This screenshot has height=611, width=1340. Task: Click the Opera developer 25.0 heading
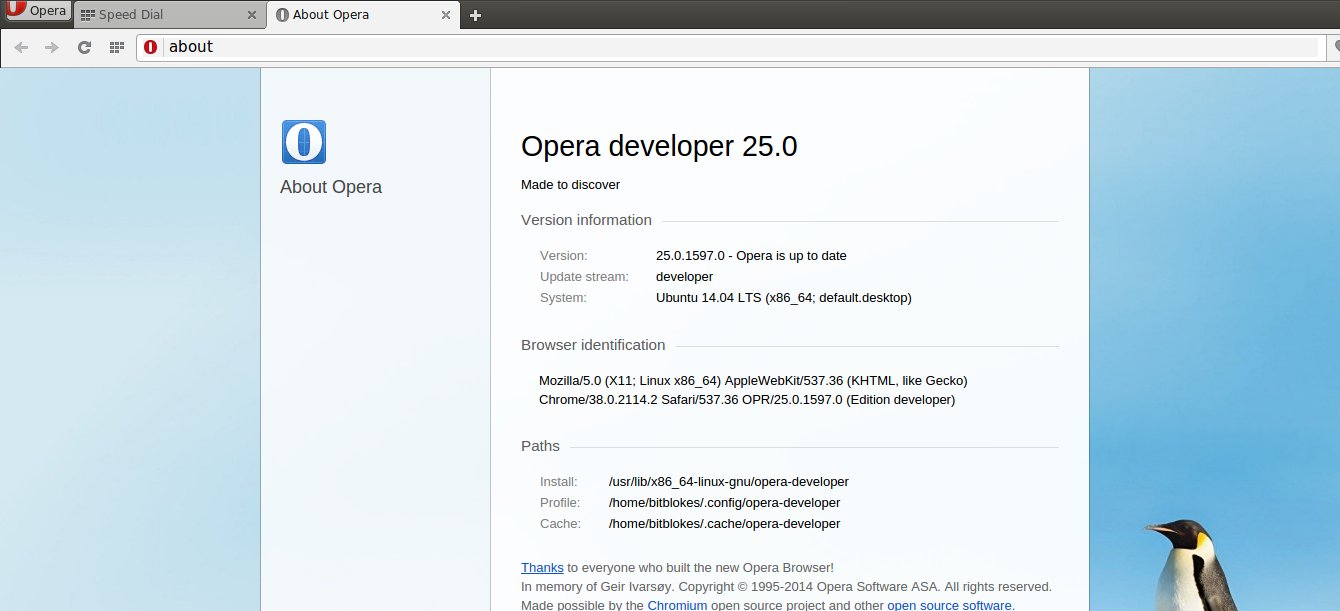pos(659,146)
